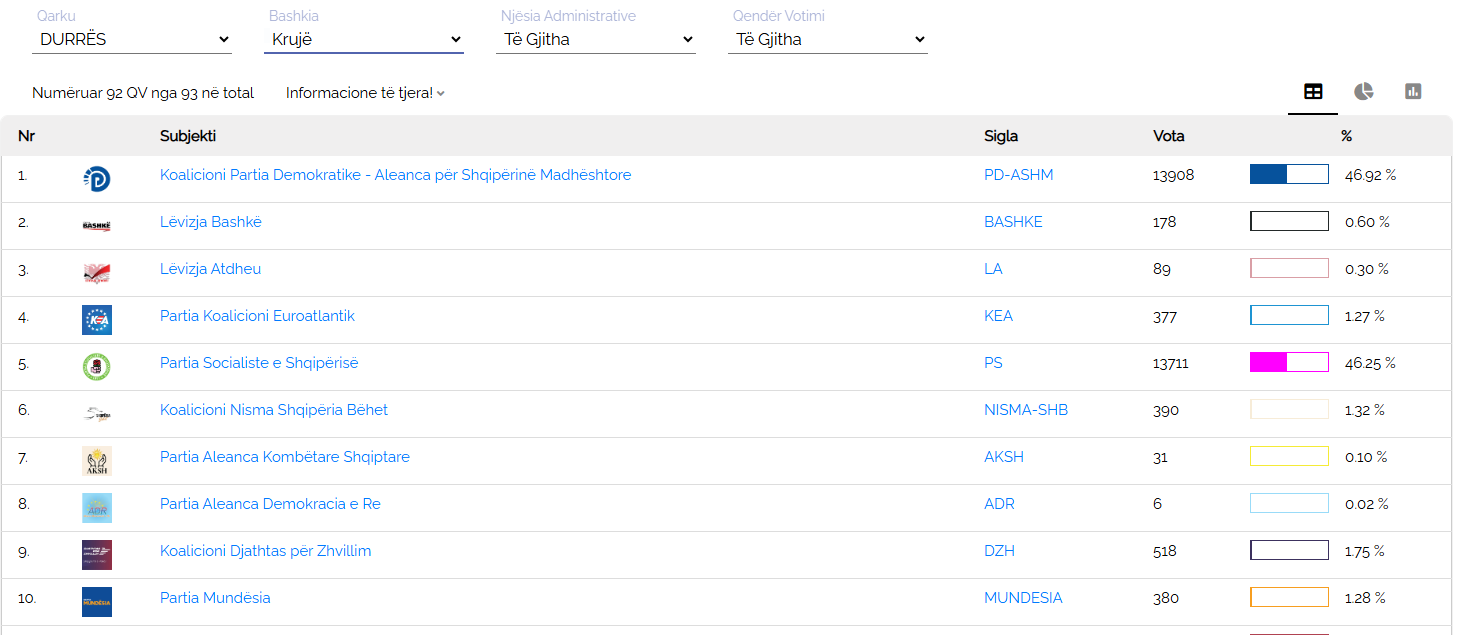Screen dimensions: 1462x635
Task: Click Lëvizja Atdheu party logo
Action: click(x=97, y=273)
